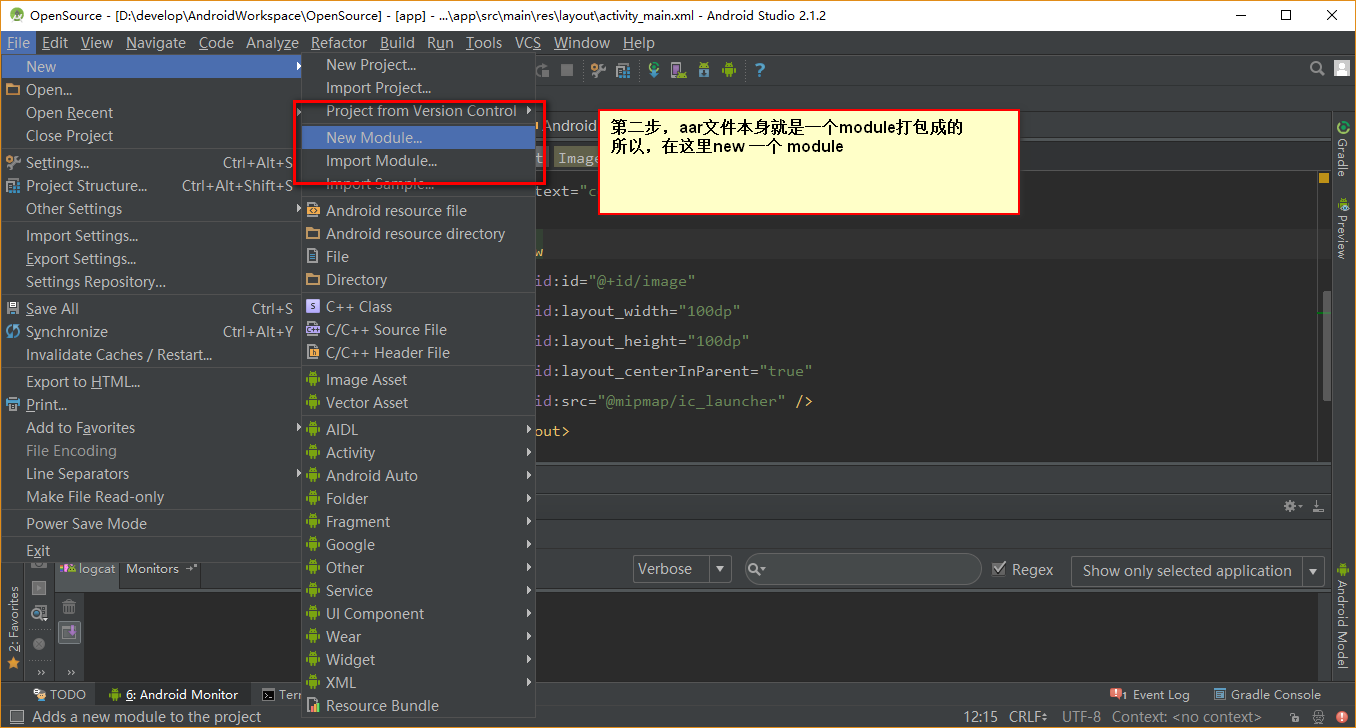1356x728 pixels.
Task: Click the screen record icon in monitor sidebar
Action: [x=39, y=588]
